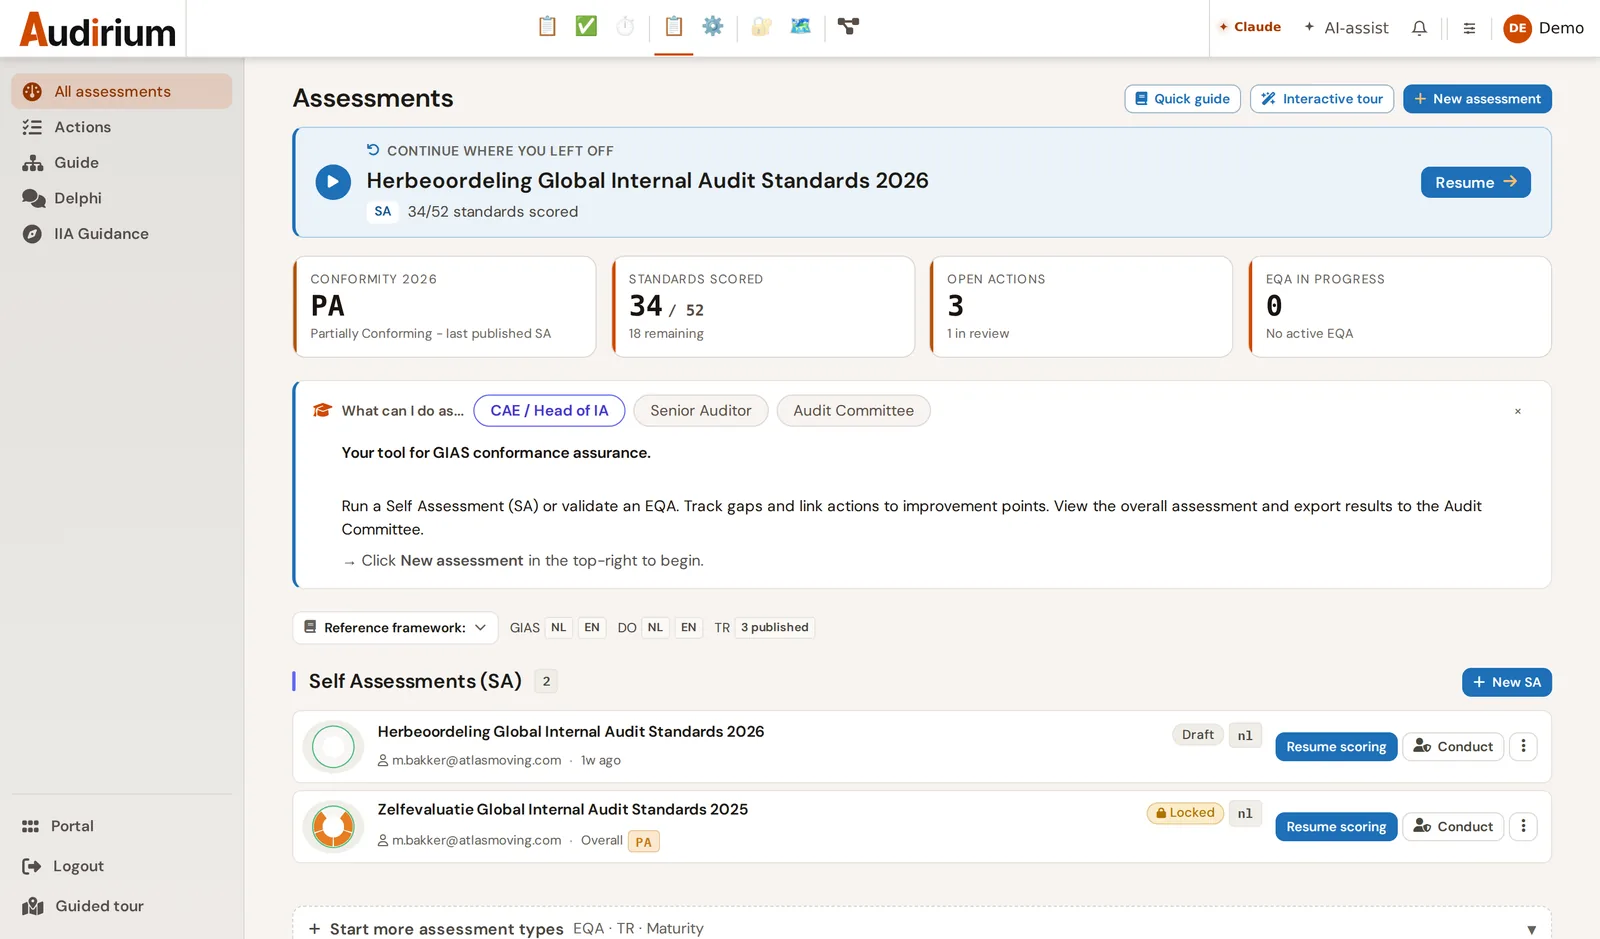1600x939 pixels.
Task: Open the blue gear toolbar icon
Action: pos(712,27)
